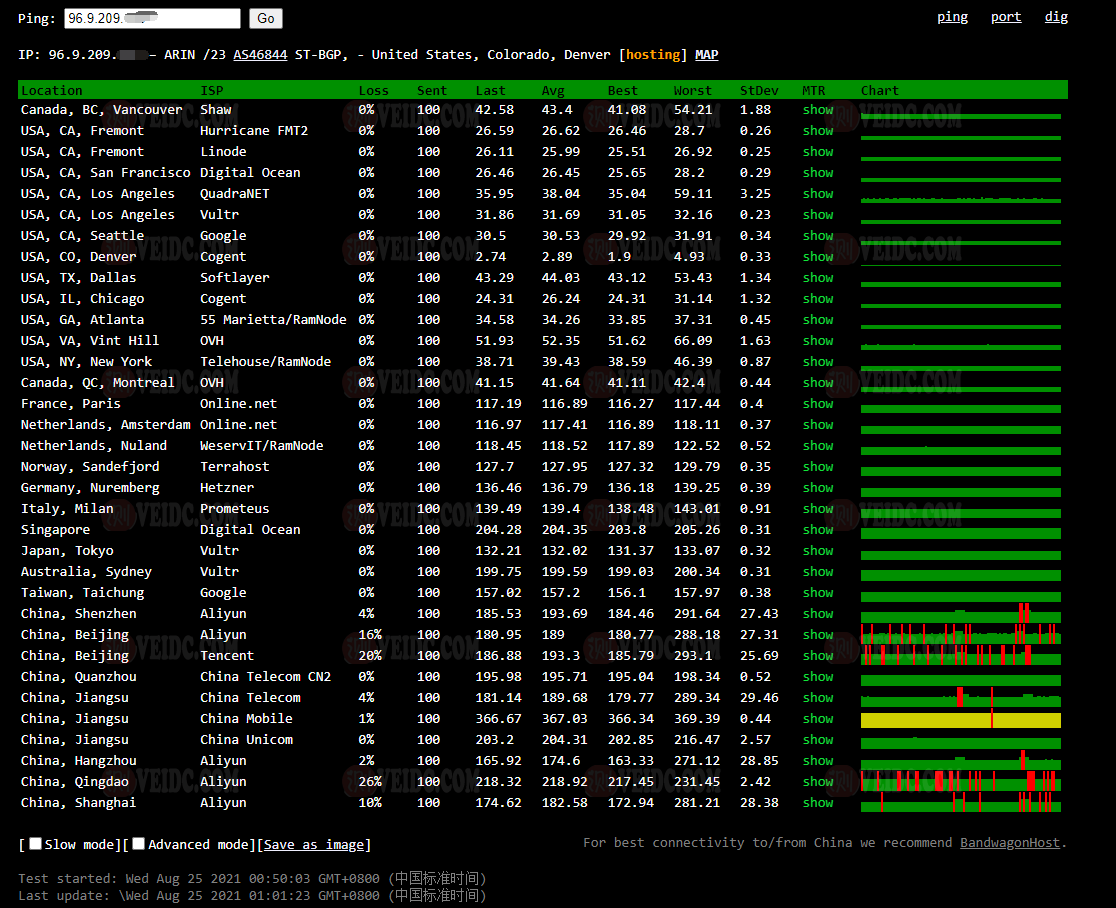Click the Ping IP address input field
The image size is (1116, 908).
[152, 18]
